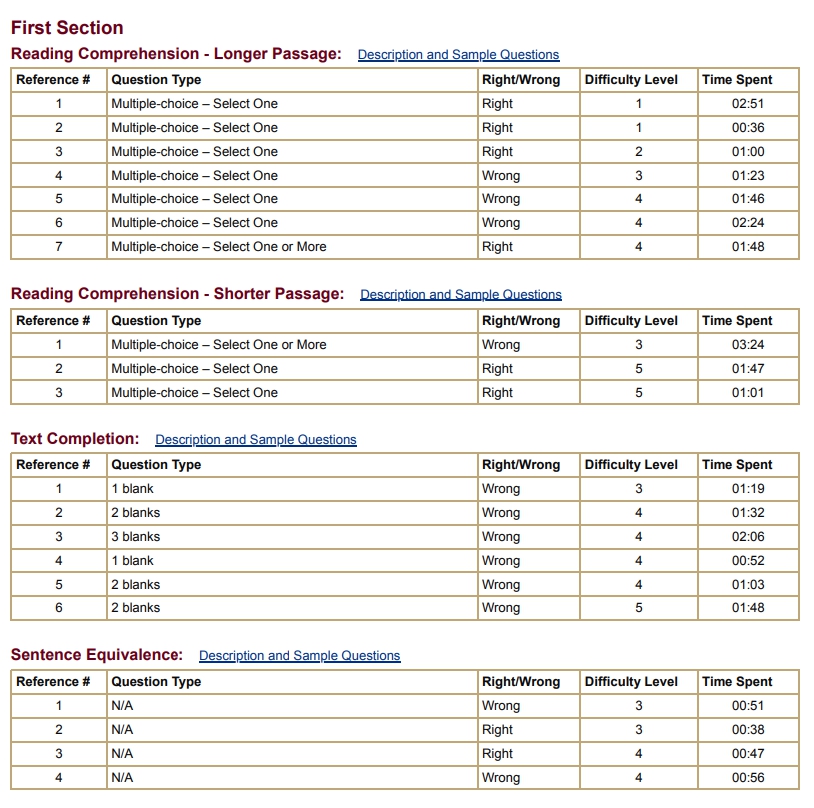Viewport: 814px width, 808px height.
Task: Click the Sentence Equivalence section heading
Action: [97, 655]
